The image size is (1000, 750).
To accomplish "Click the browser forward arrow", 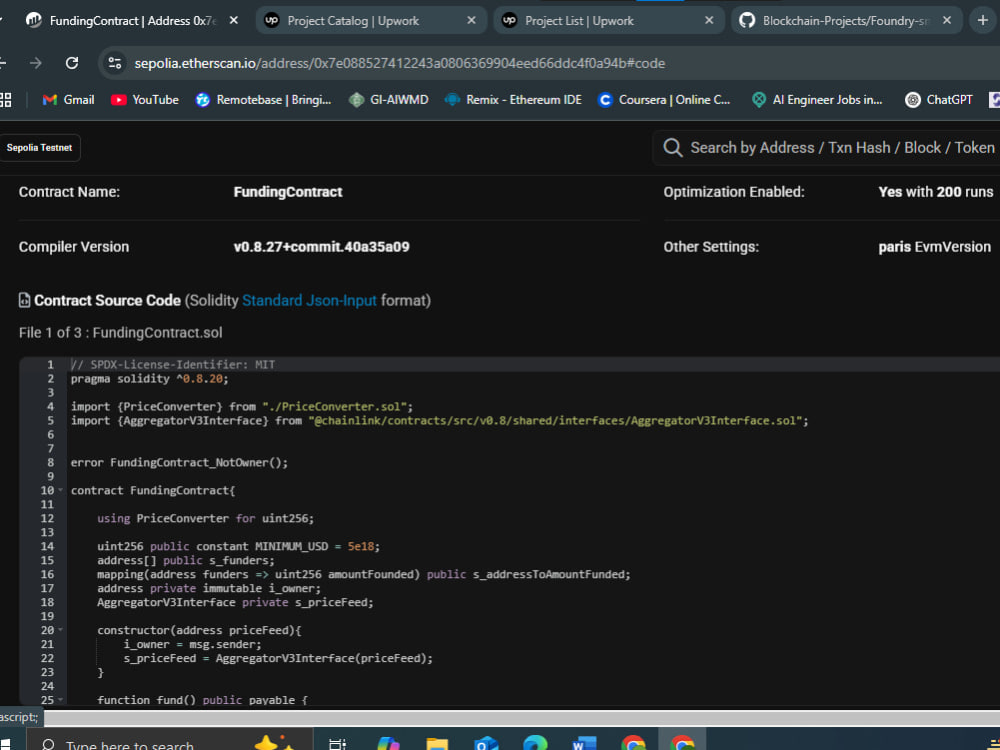I will (x=36, y=63).
